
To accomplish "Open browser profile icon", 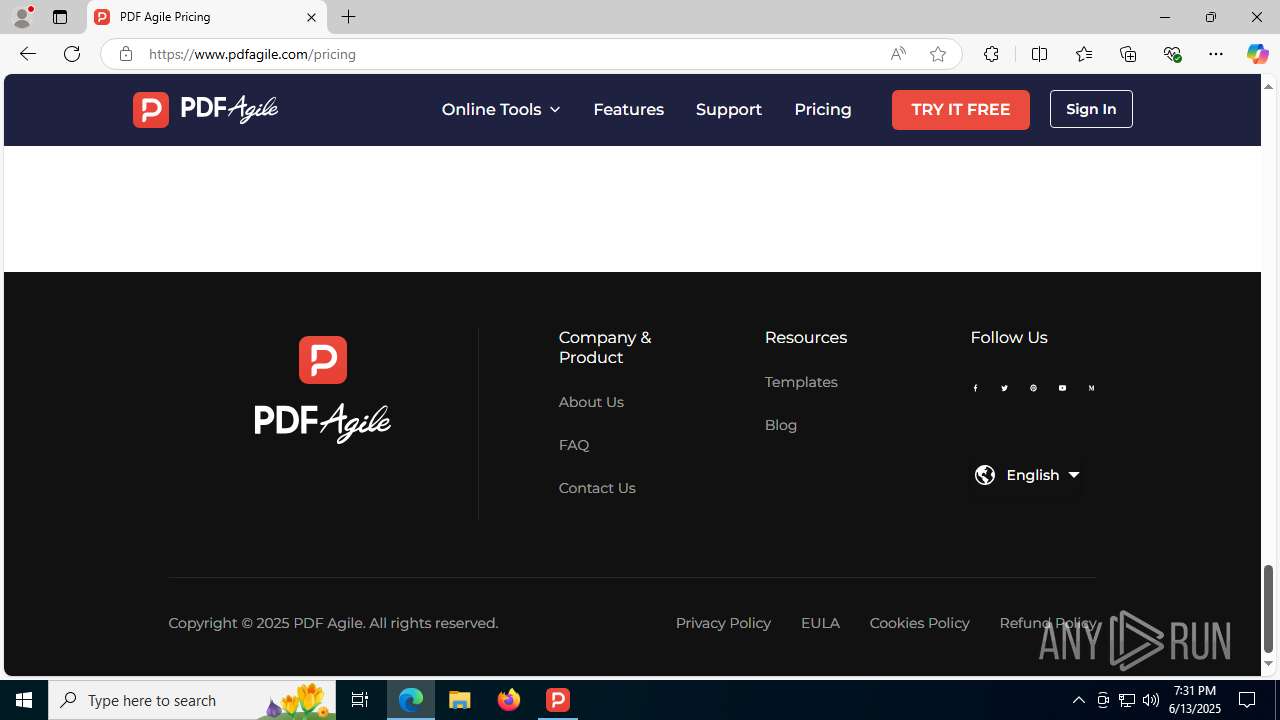I will (x=22, y=17).
